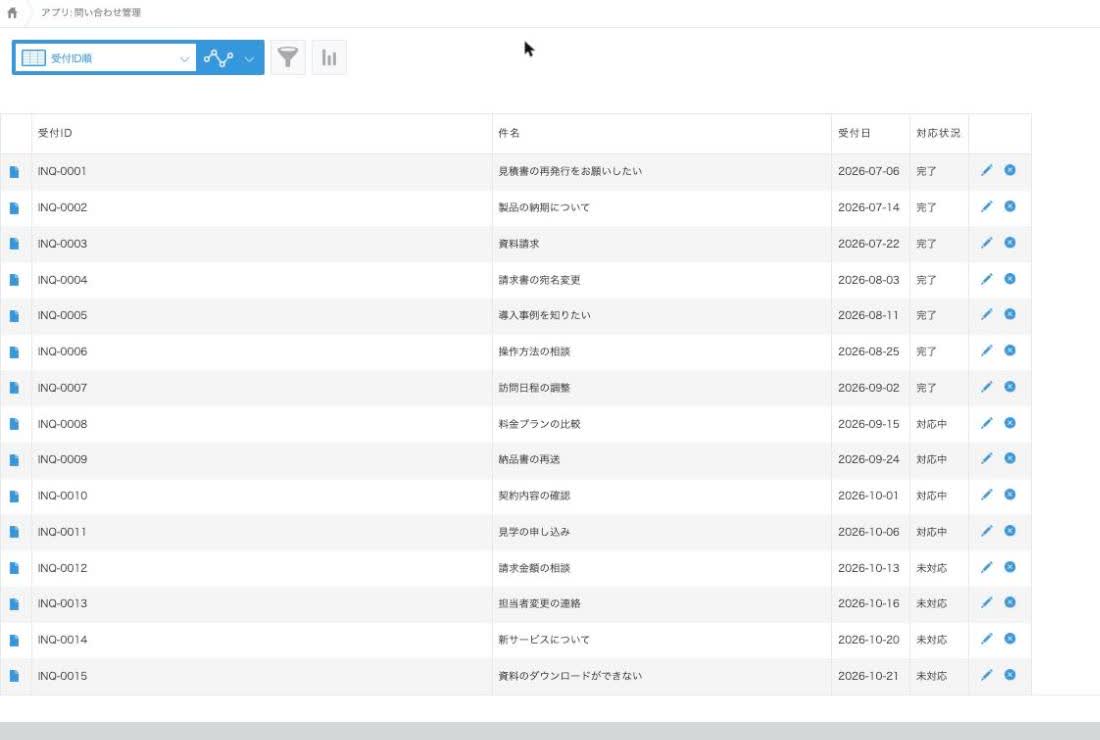Edit the INQ-0015 record with pencil
The width and height of the screenshot is (1100, 740).
tap(986, 675)
